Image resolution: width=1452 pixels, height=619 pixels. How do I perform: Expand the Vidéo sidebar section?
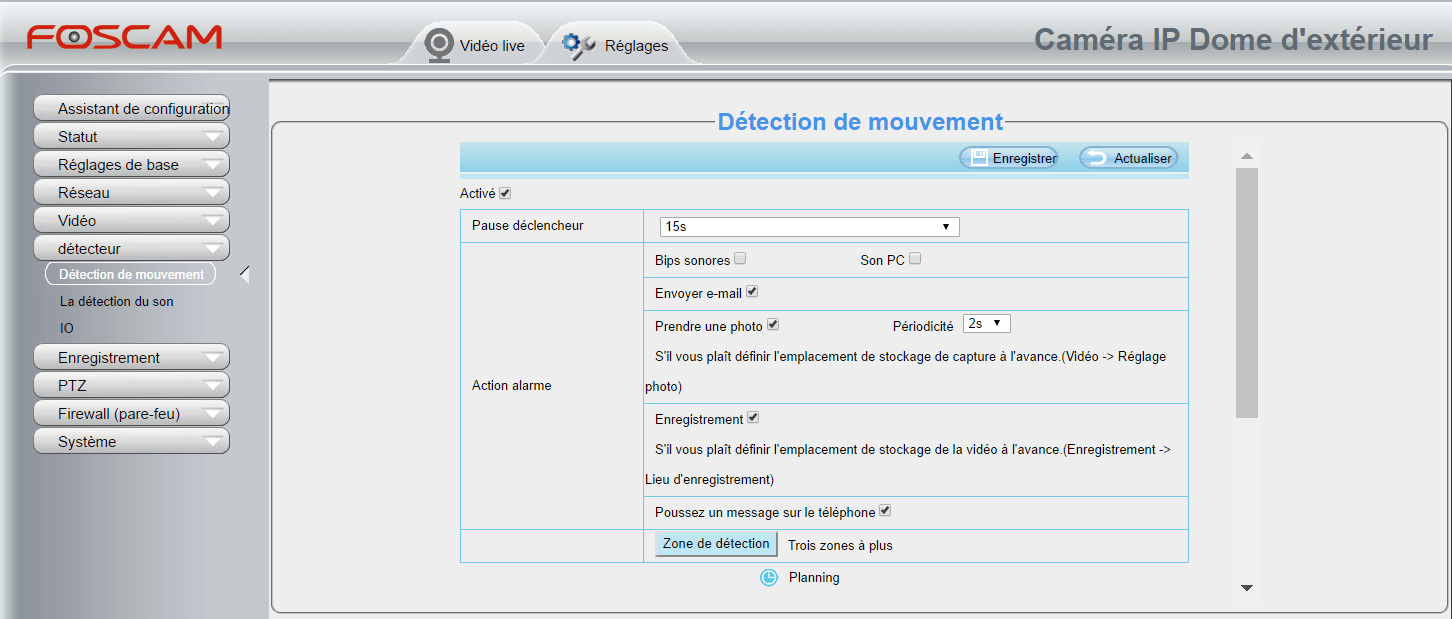(132, 221)
